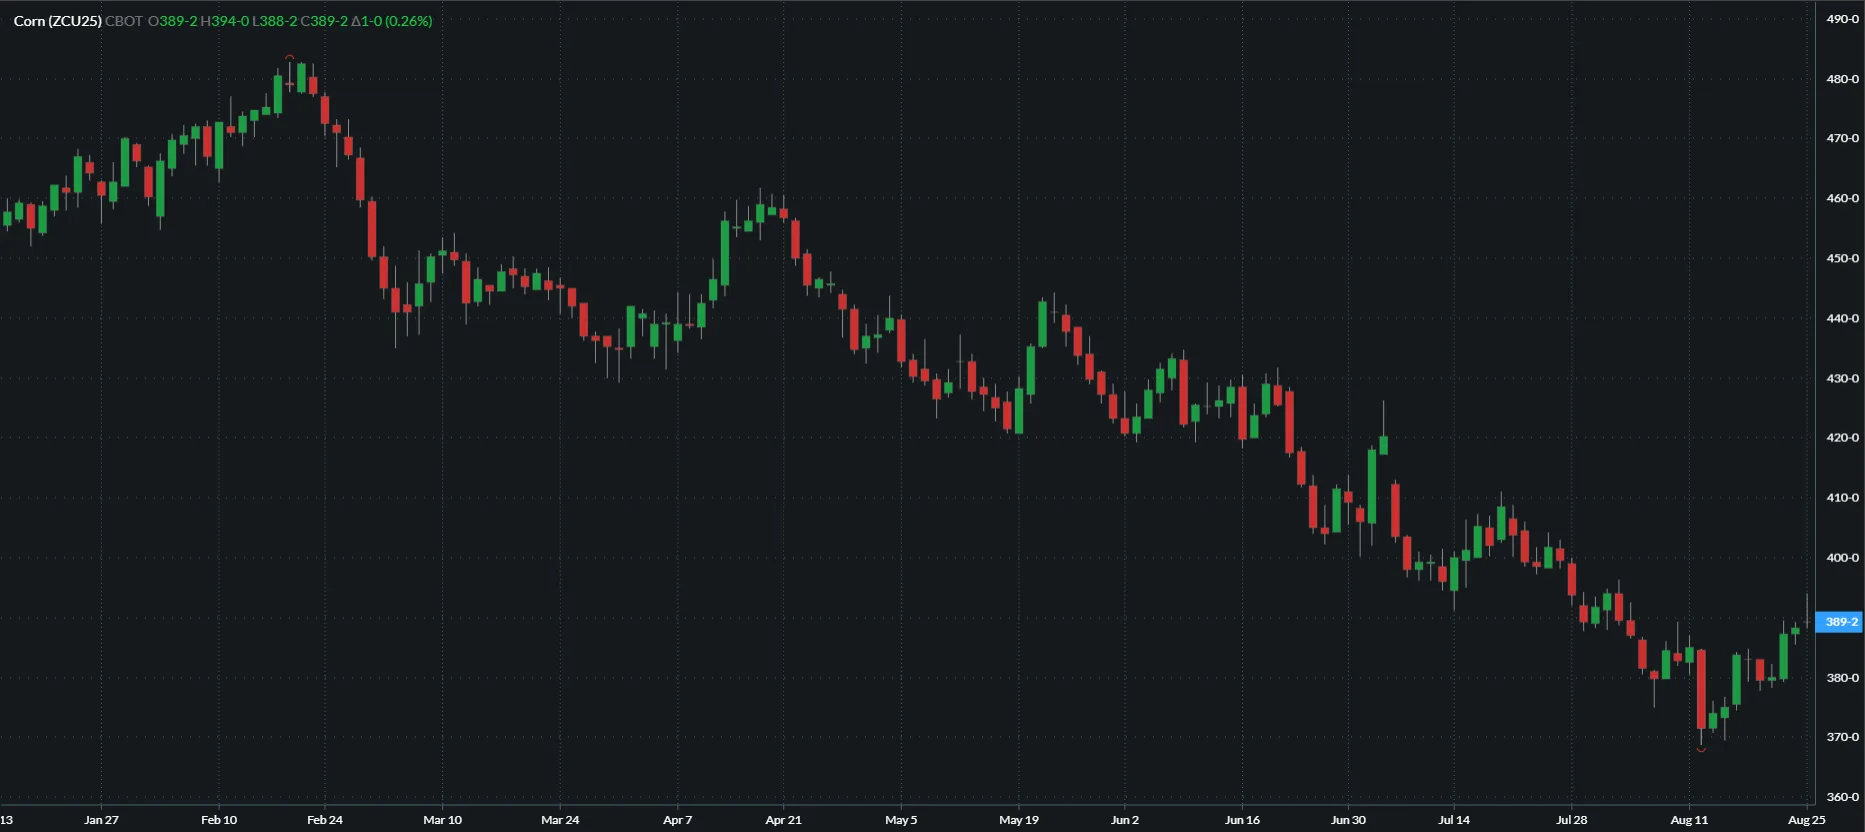Click the 420-0 level on price axis
This screenshot has height=832, width=1865.
(1842, 438)
